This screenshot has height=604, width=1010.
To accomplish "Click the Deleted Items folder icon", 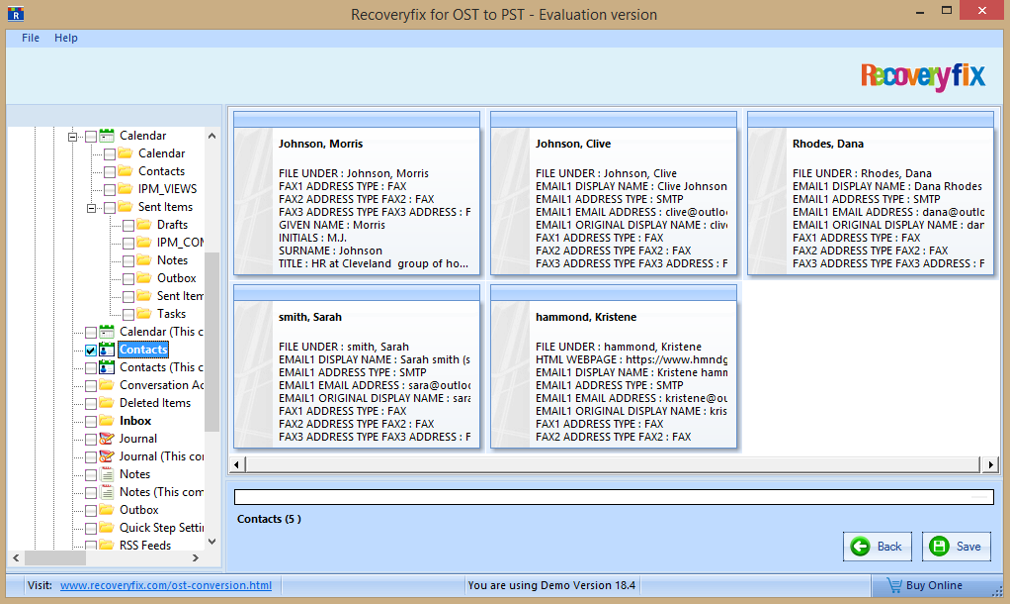I will (107, 402).
